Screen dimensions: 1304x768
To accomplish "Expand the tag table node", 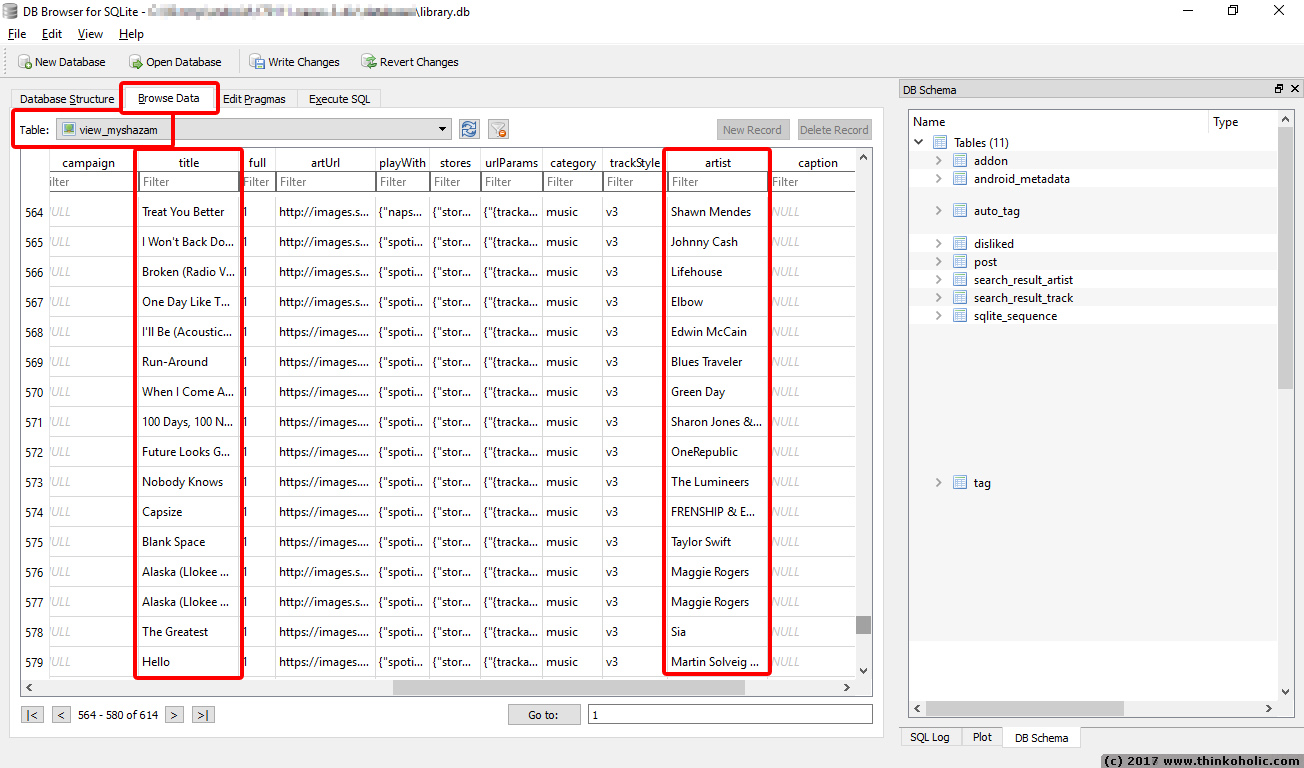I will click(938, 483).
